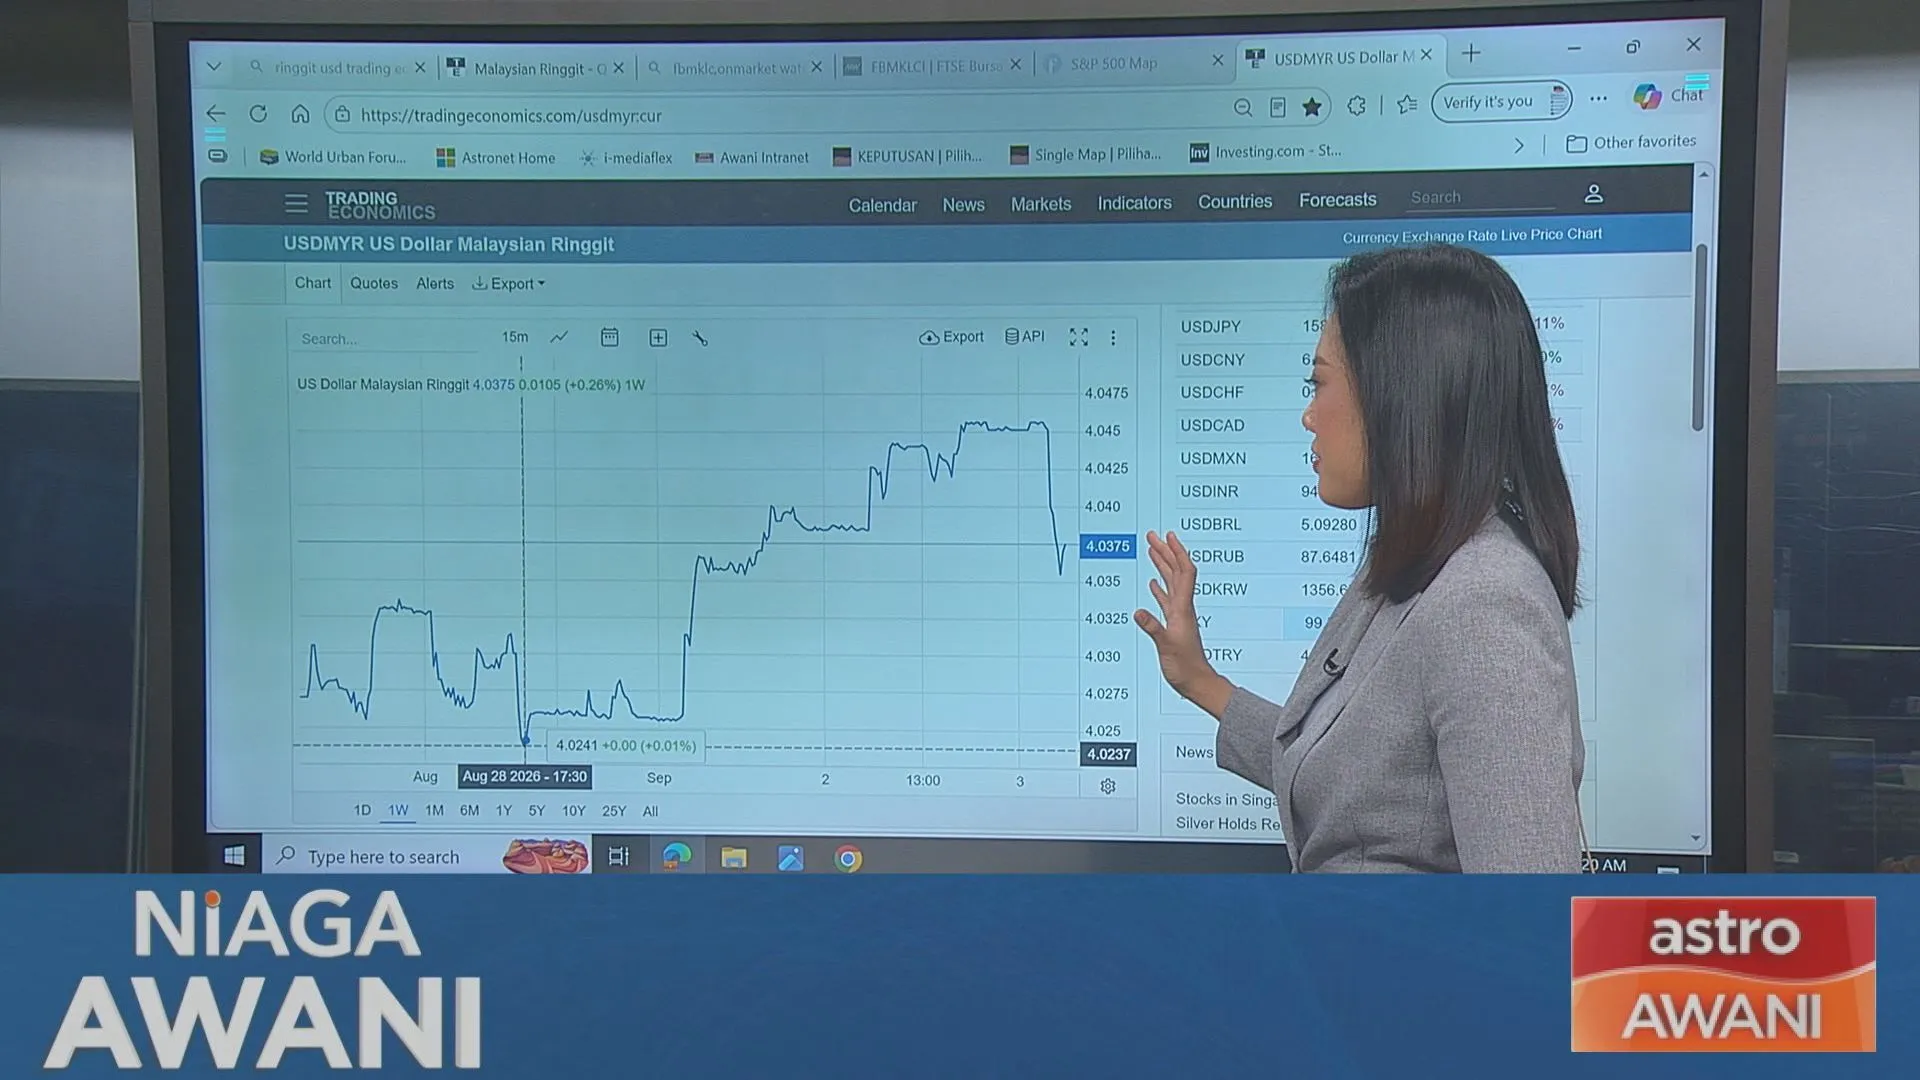Set the chart range to 1Y
The width and height of the screenshot is (1920, 1080).
pos(503,810)
